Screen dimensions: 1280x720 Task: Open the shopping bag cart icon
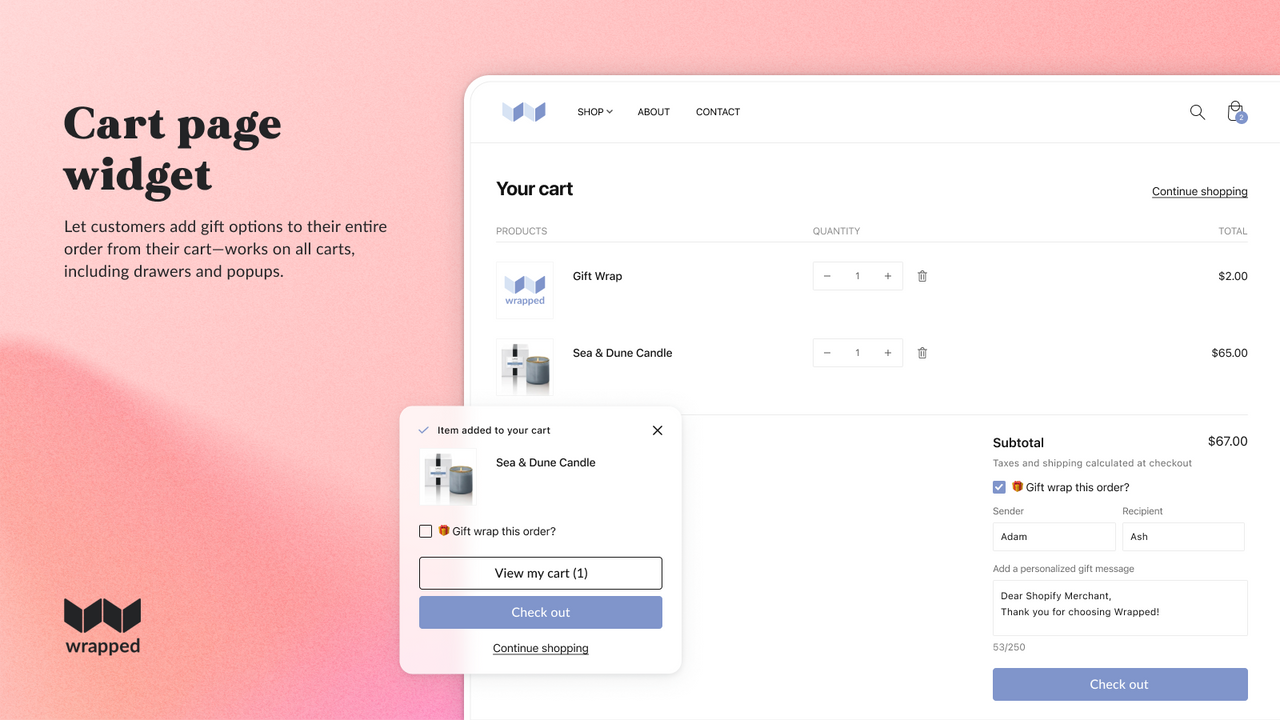(1236, 111)
